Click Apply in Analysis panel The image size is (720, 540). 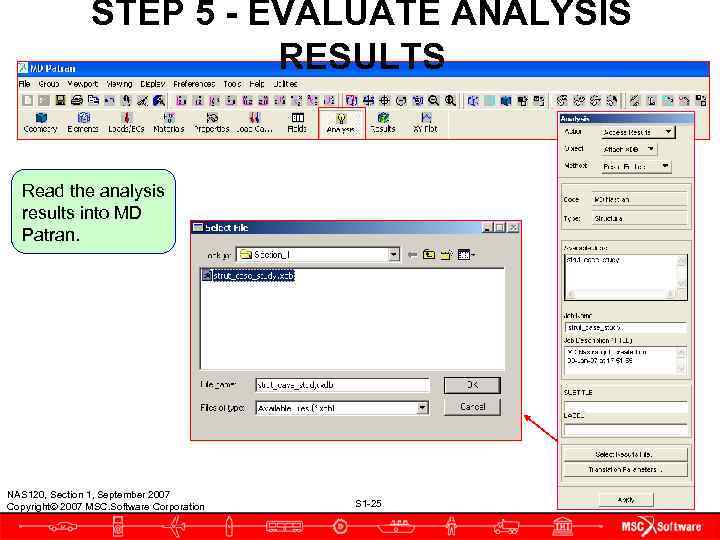coord(625,500)
